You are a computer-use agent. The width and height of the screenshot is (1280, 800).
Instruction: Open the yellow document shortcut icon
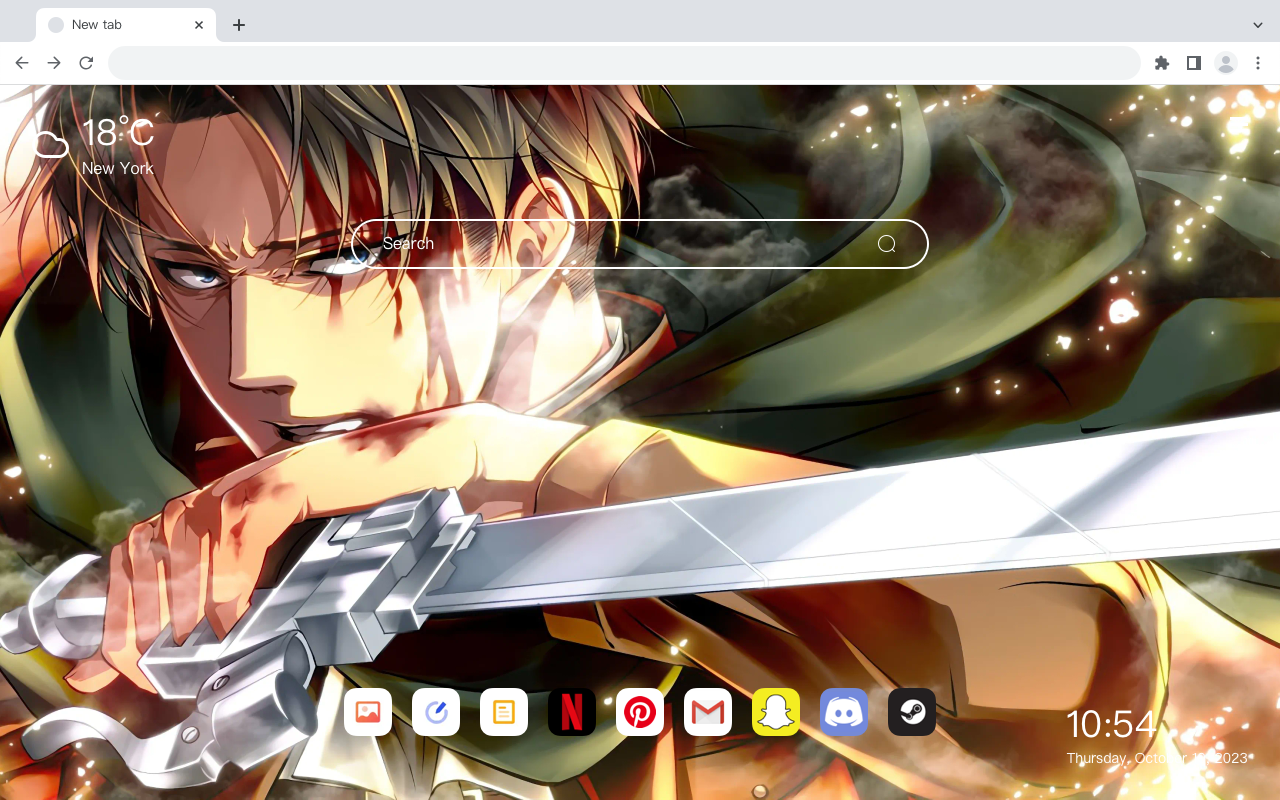click(504, 712)
